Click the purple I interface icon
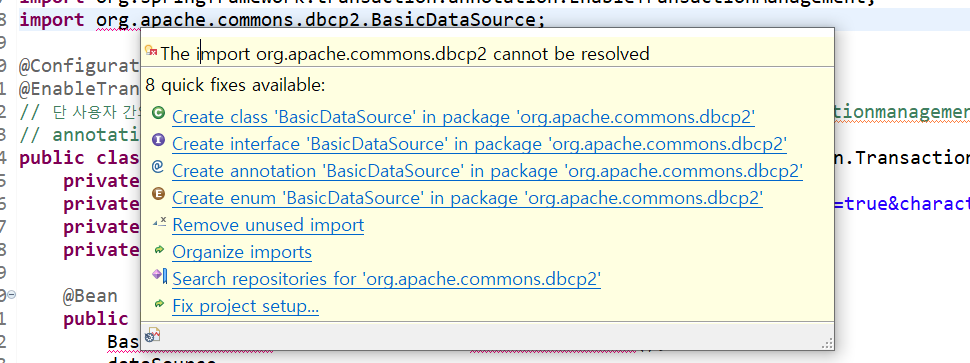Viewport: 970px width, 363px height. 158,140
